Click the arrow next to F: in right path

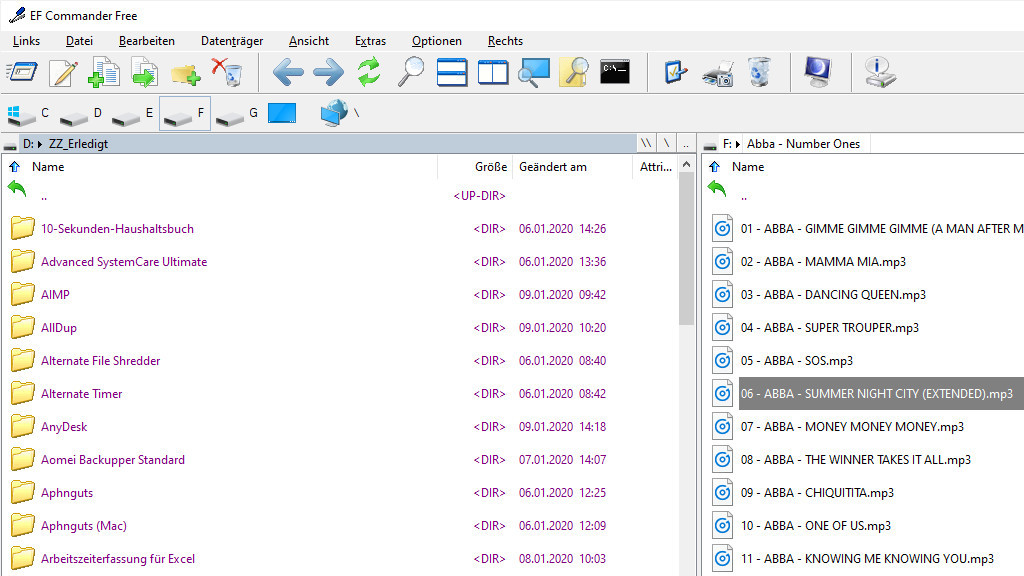coord(738,144)
